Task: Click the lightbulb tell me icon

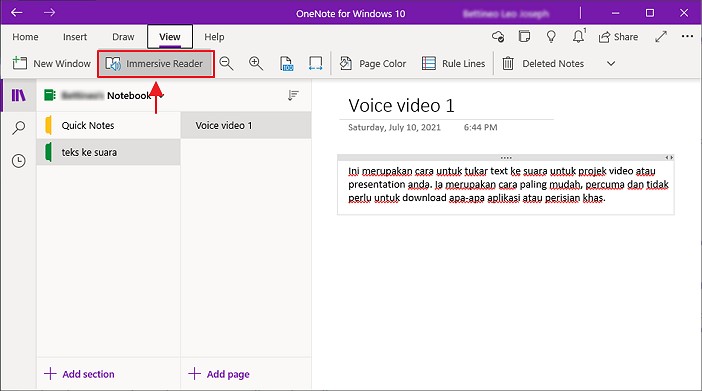Action: coord(551,37)
